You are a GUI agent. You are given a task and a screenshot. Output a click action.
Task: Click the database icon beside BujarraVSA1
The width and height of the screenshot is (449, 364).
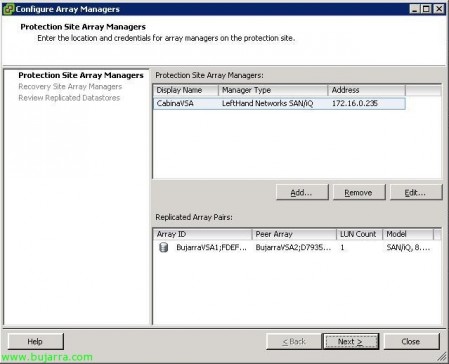[x=163, y=247]
